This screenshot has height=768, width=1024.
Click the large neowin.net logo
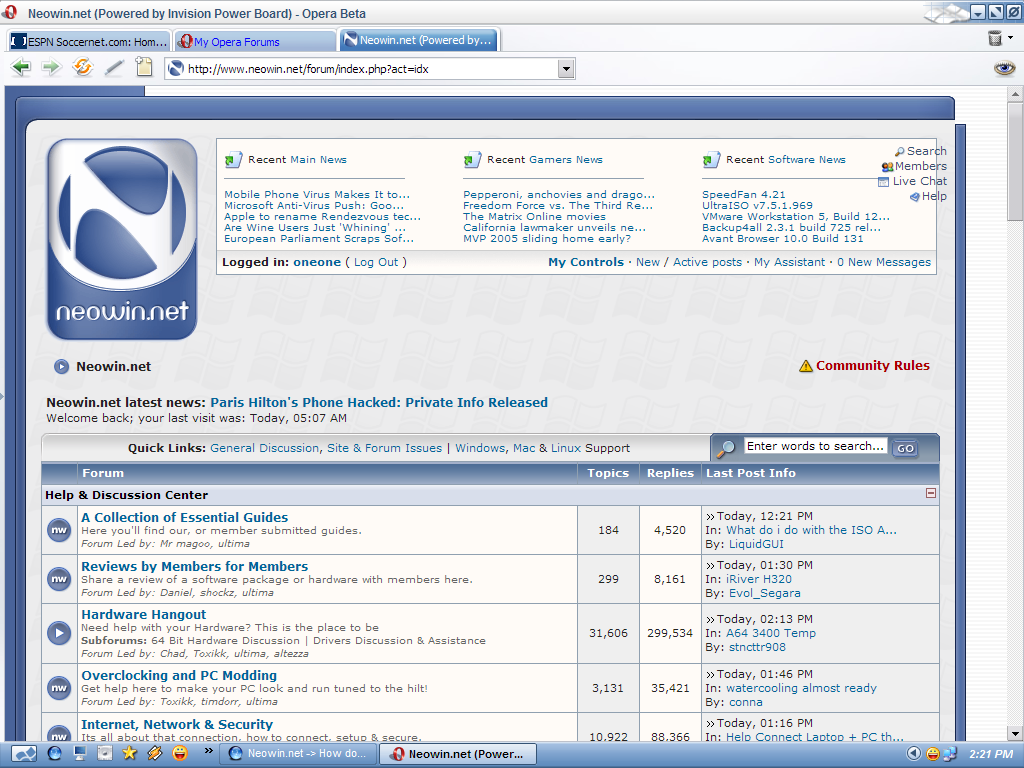click(122, 239)
